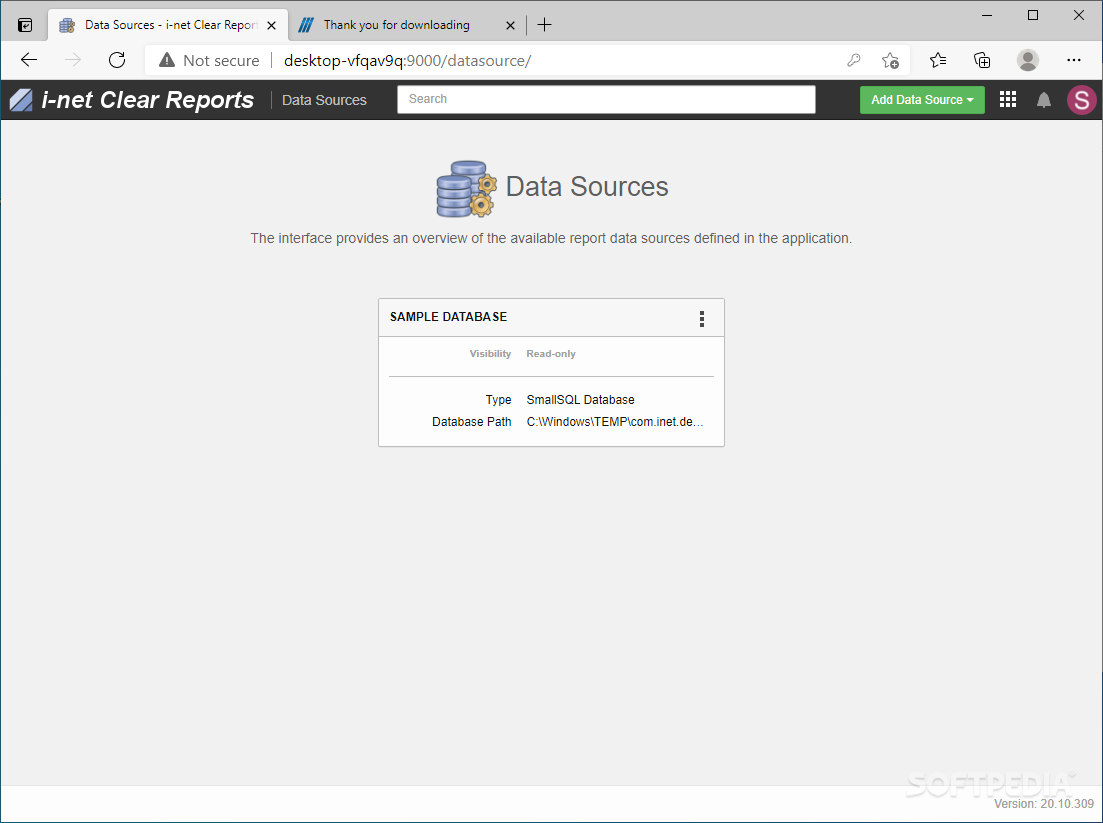This screenshot has width=1103, height=823.
Task: Click the Database Path label
Action: tap(471, 422)
